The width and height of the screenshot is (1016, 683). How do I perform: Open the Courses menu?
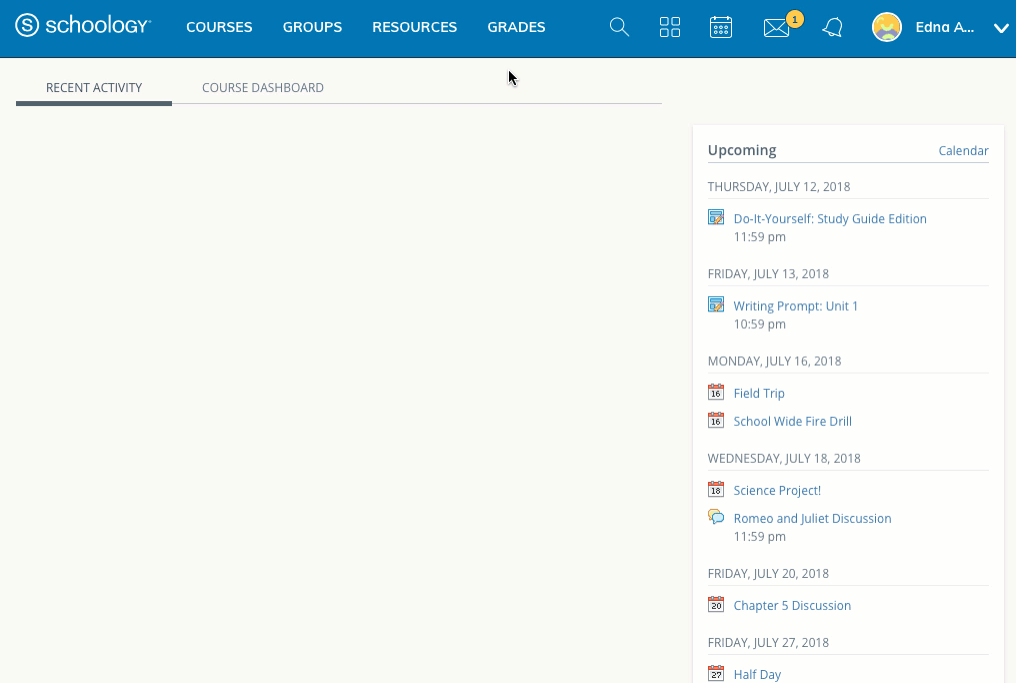(x=219, y=28)
